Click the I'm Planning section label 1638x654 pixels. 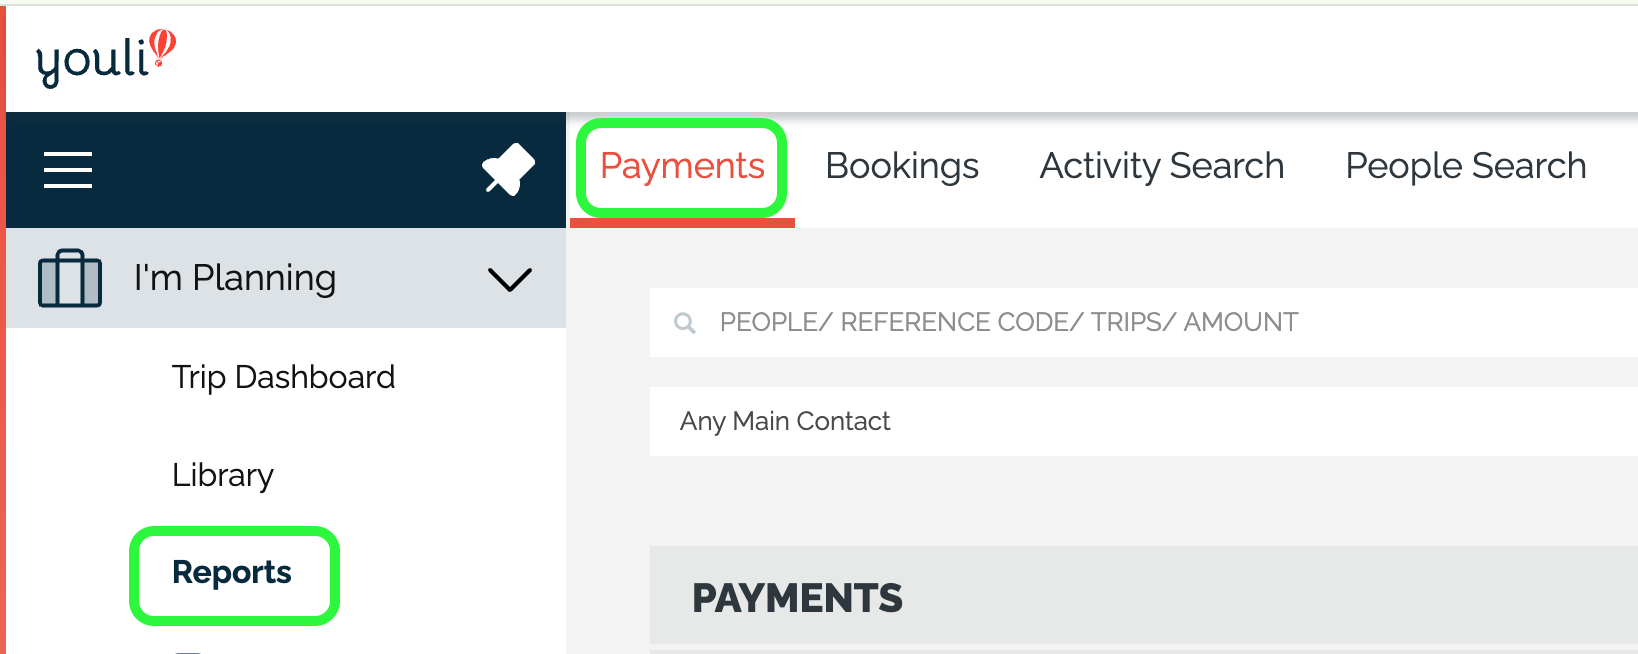point(235,278)
